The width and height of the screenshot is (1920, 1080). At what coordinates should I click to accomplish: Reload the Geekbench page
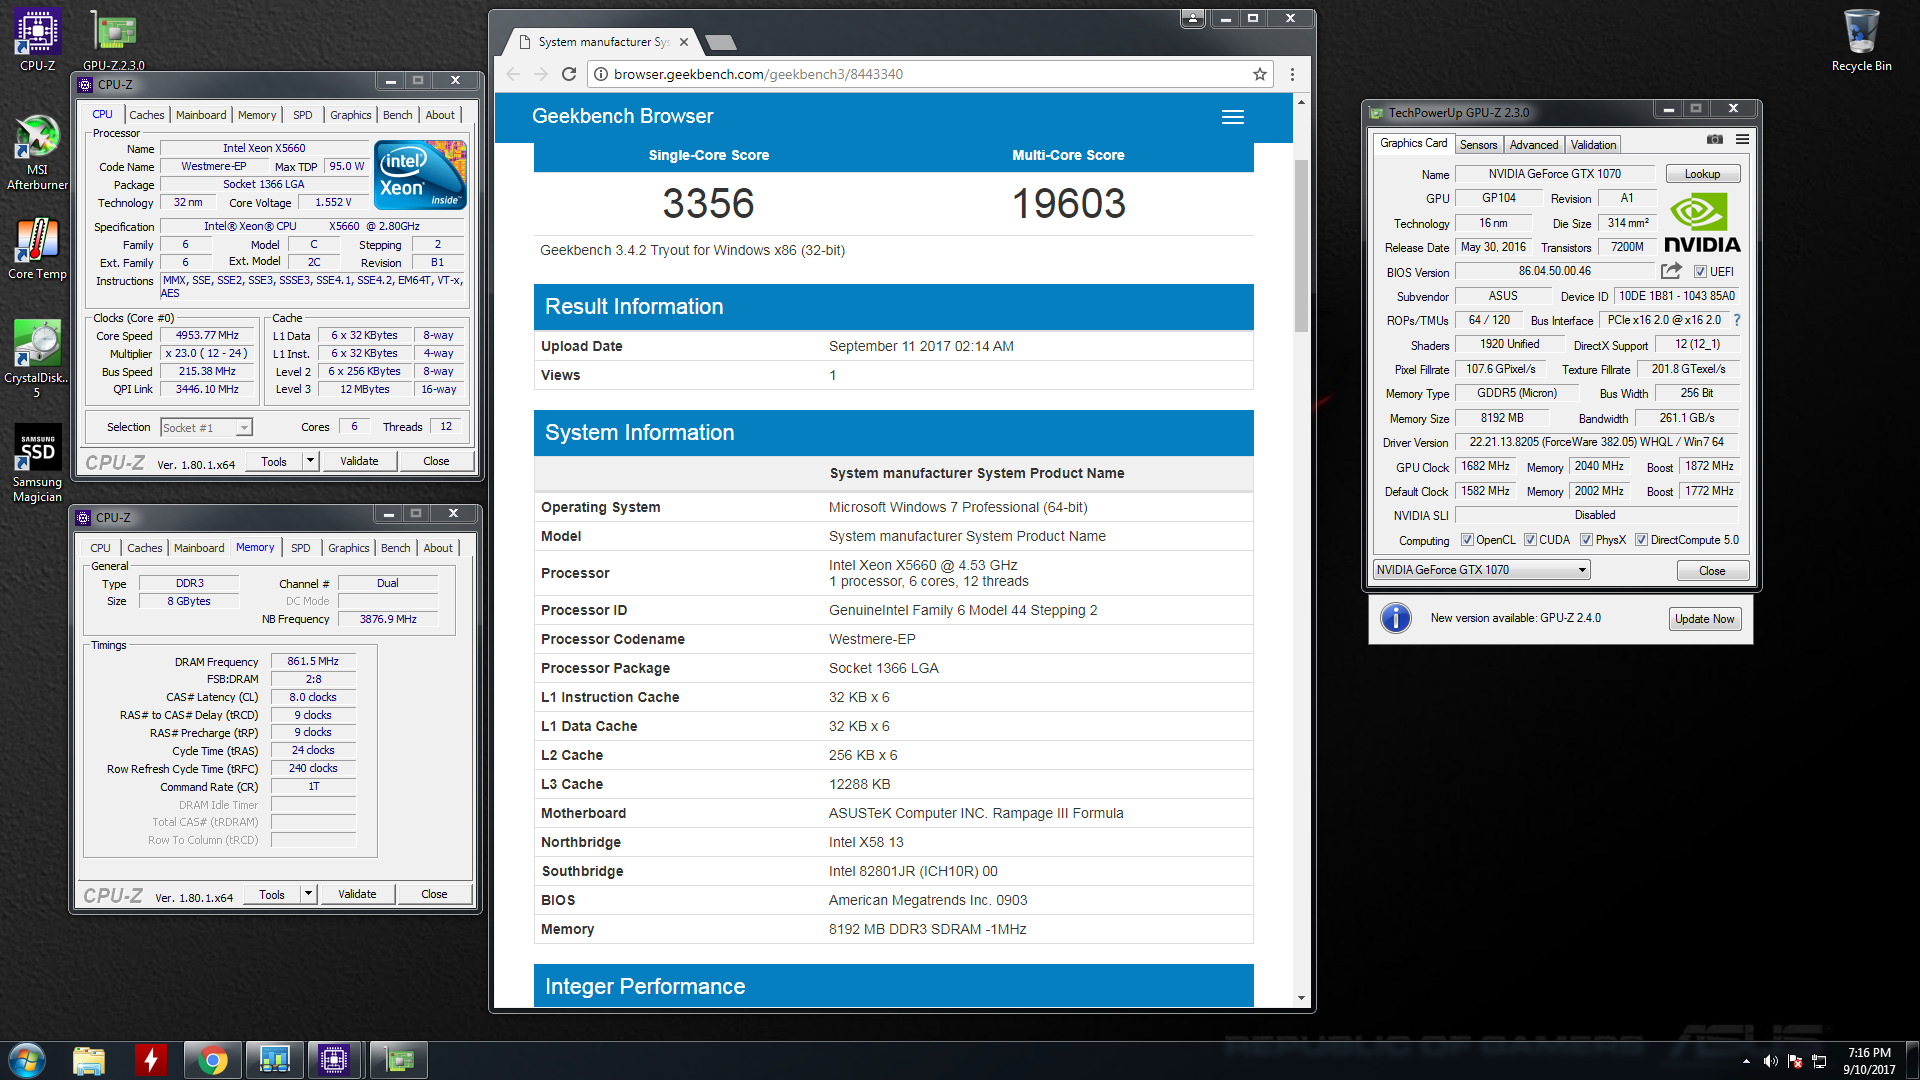coord(569,74)
